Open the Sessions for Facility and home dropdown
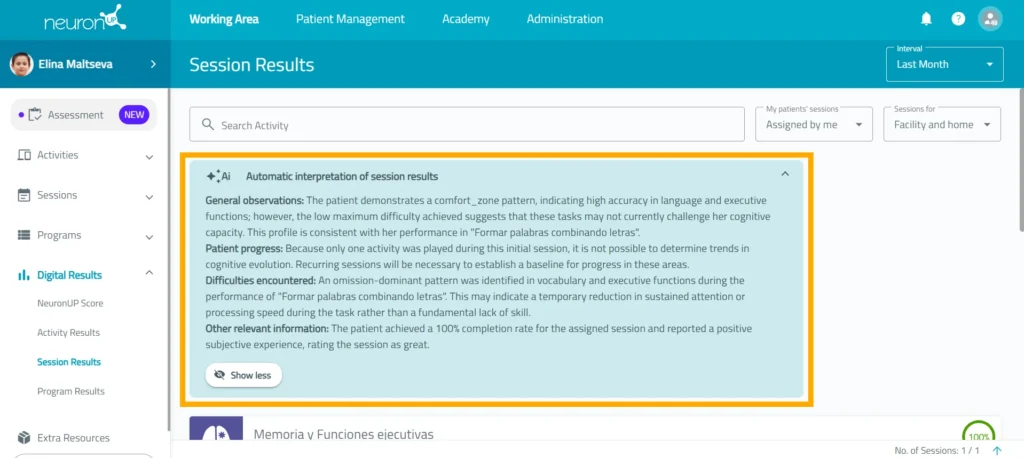This screenshot has height=458, width=1024. (942, 124)
